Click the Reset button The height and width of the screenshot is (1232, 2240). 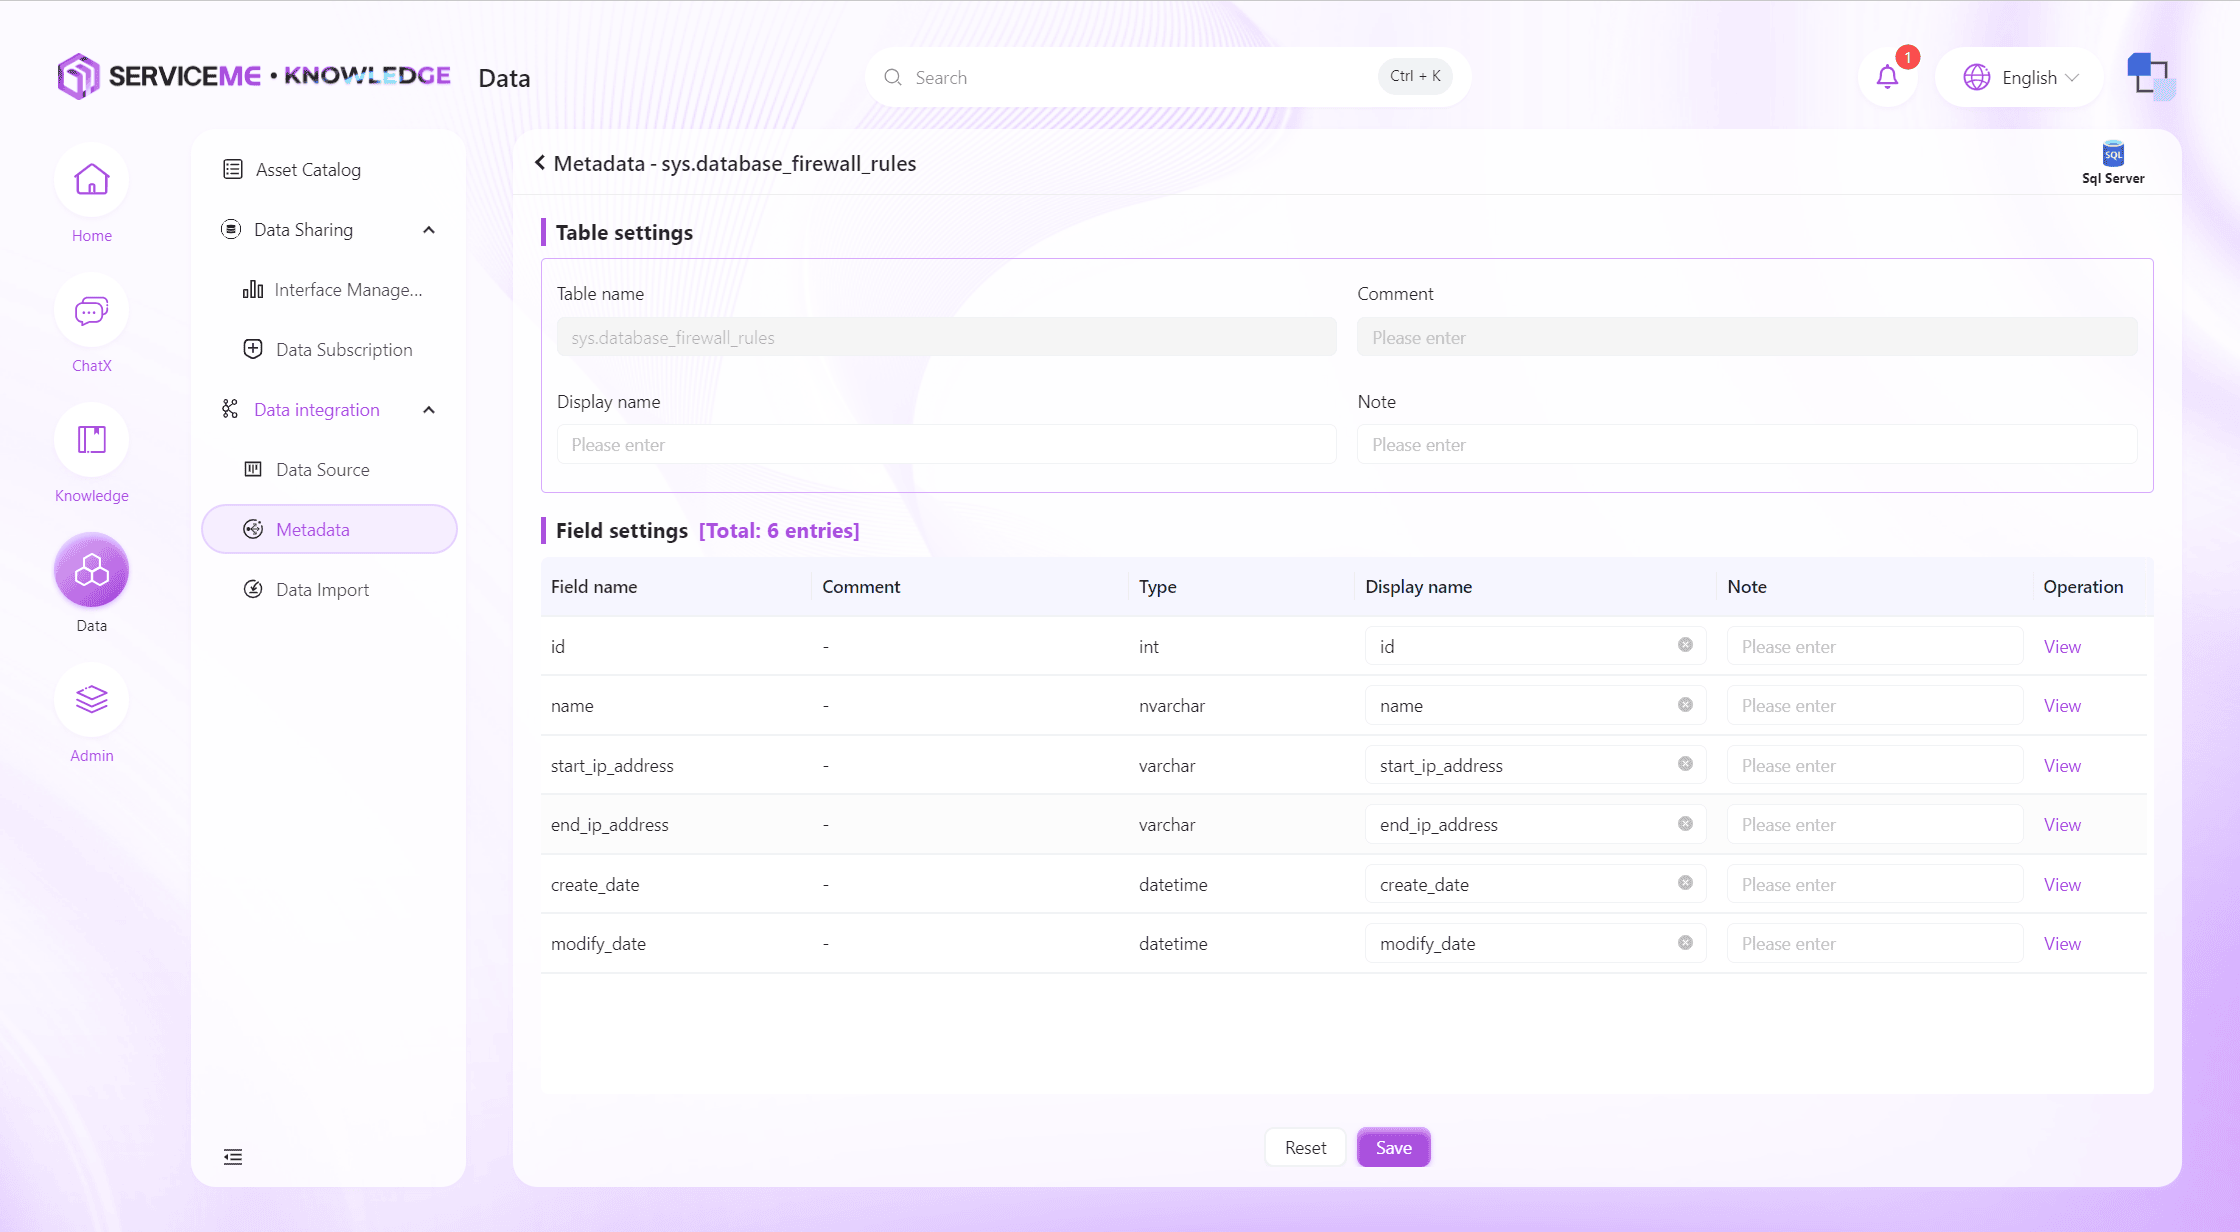(1305, 1148)
